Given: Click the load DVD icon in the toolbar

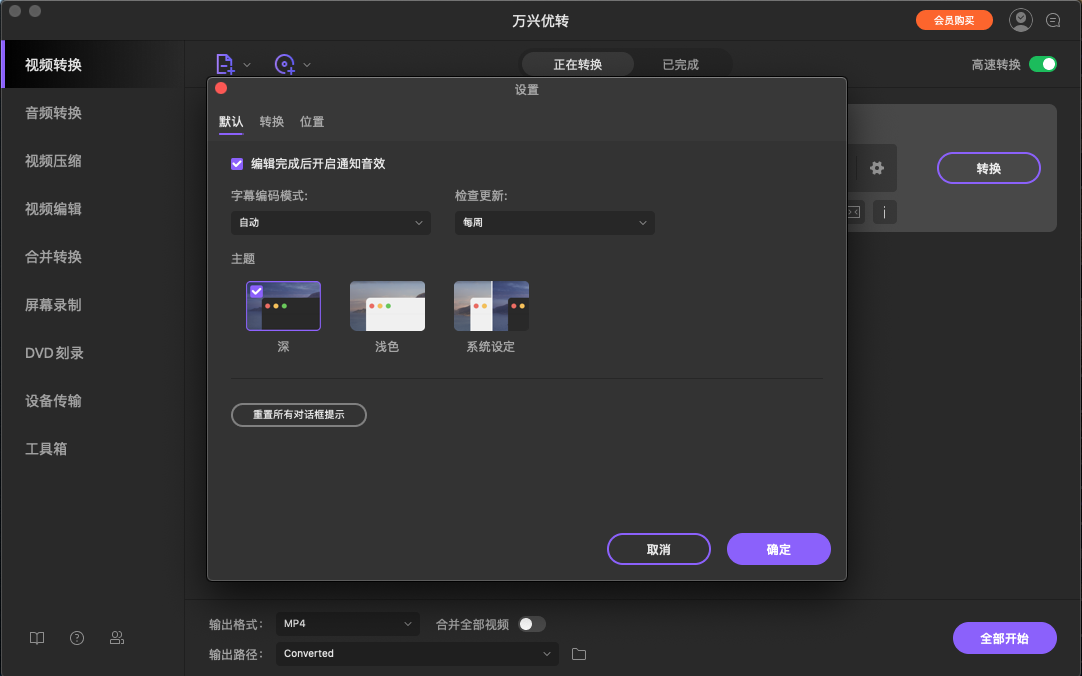Looking at the screenshot, I should pyautogui.click(x=284, y=63).
